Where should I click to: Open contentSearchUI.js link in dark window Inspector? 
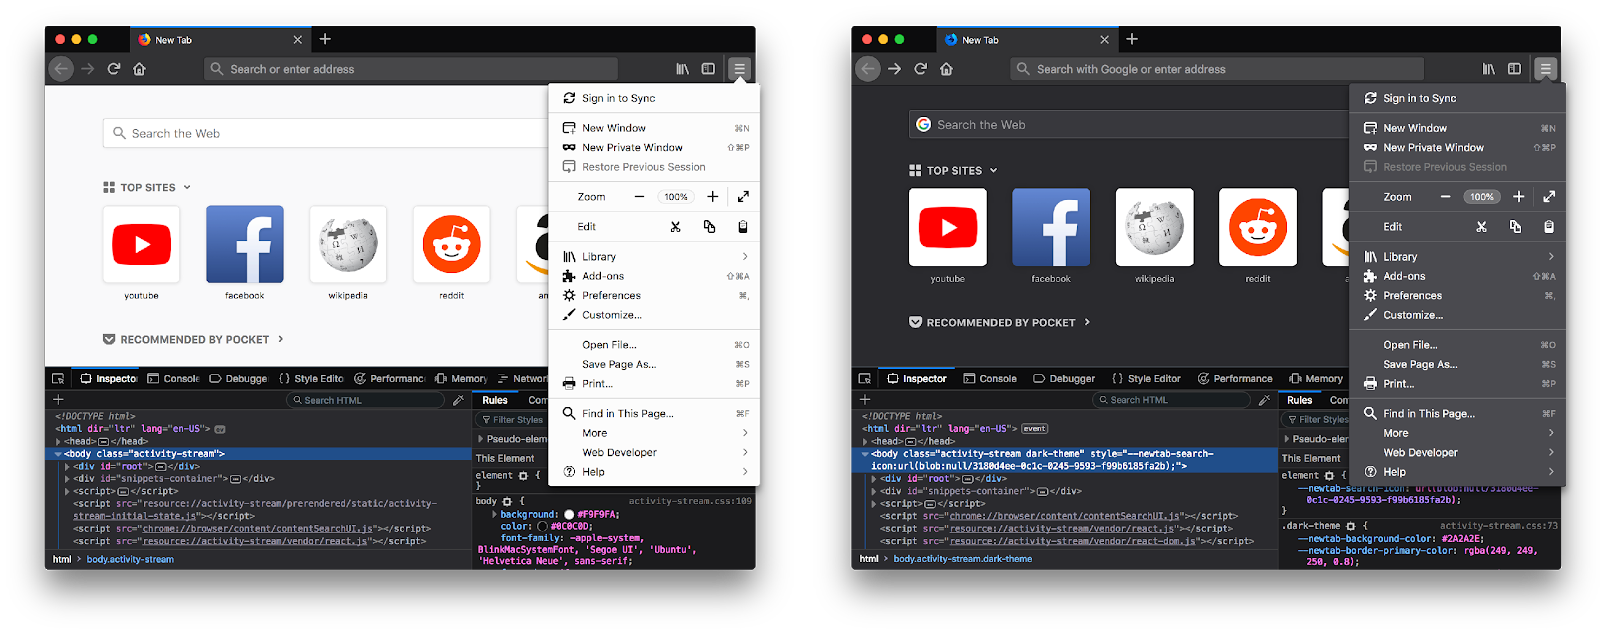pos(1065,516)
